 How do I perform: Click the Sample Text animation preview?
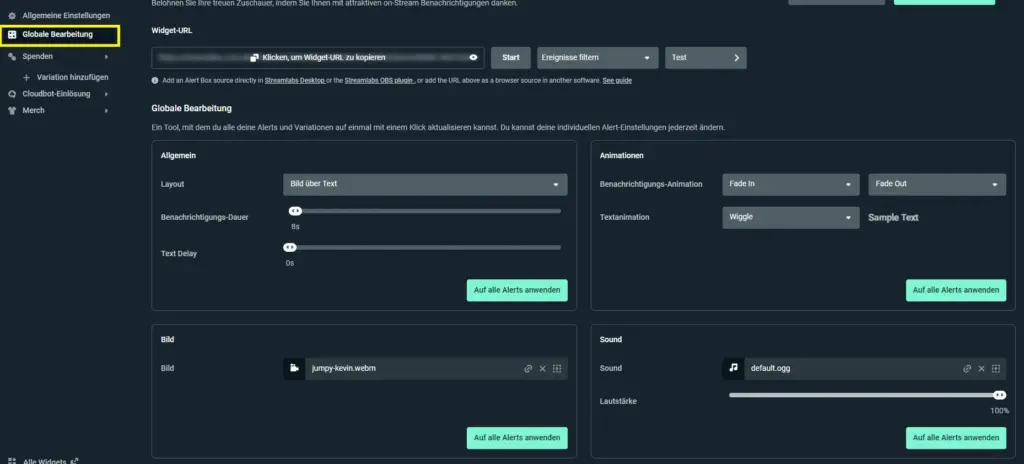[x=893, y=218]
